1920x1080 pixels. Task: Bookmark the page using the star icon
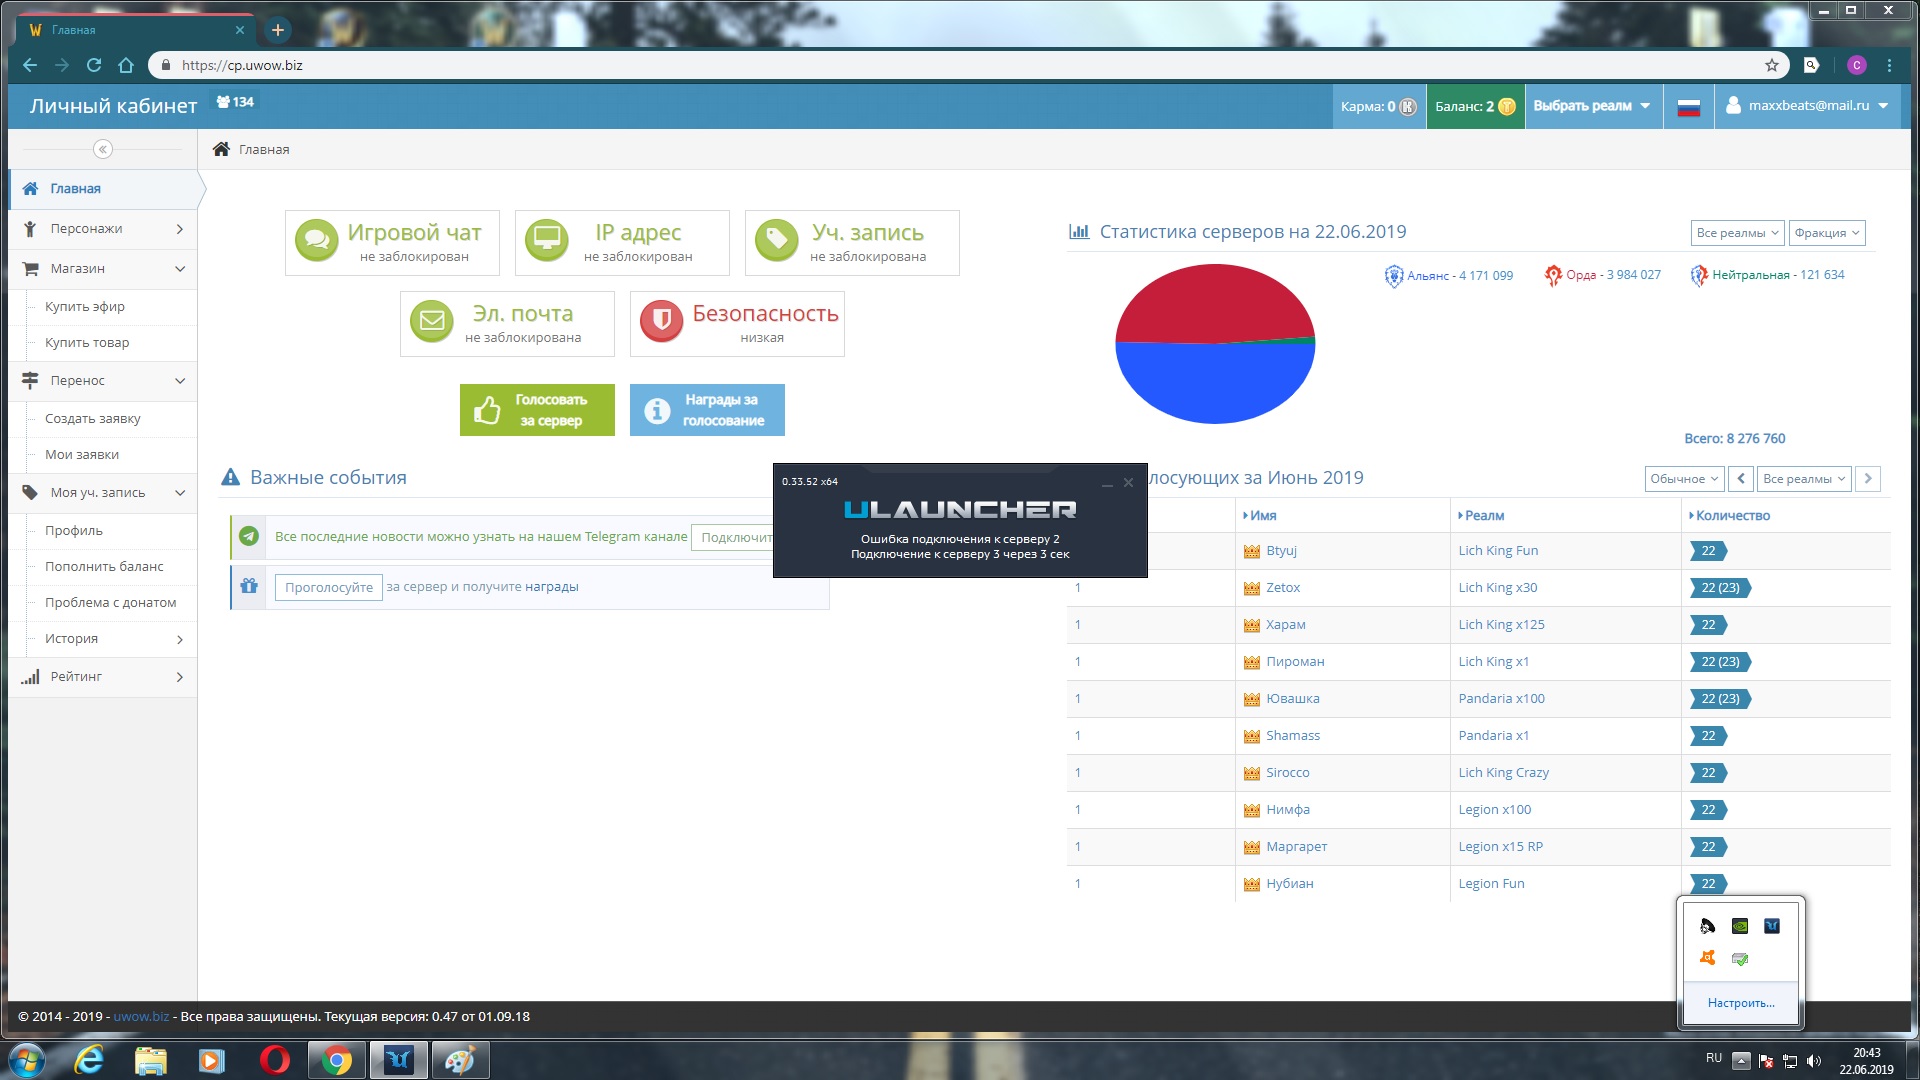coord(1772,65)
